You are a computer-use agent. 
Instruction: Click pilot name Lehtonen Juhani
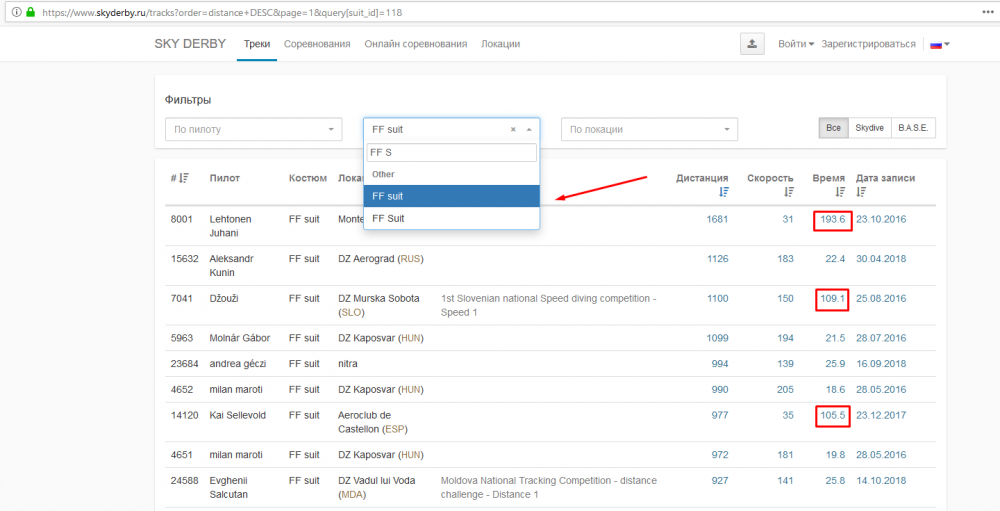(x=230, y=226)
